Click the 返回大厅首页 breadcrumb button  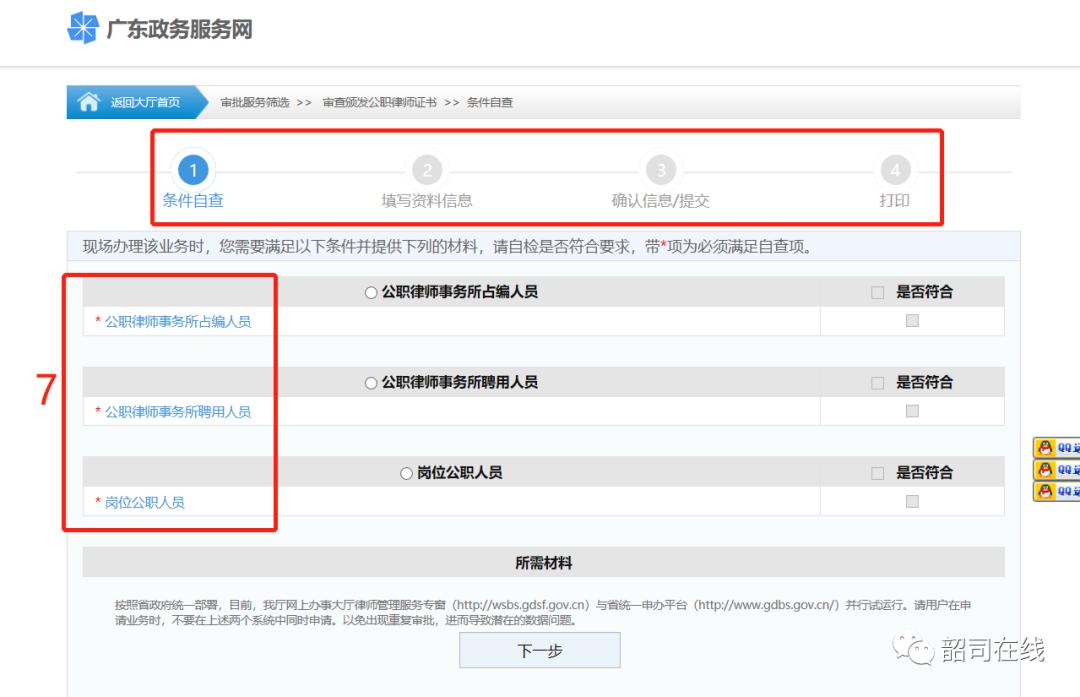click(137, 102)
